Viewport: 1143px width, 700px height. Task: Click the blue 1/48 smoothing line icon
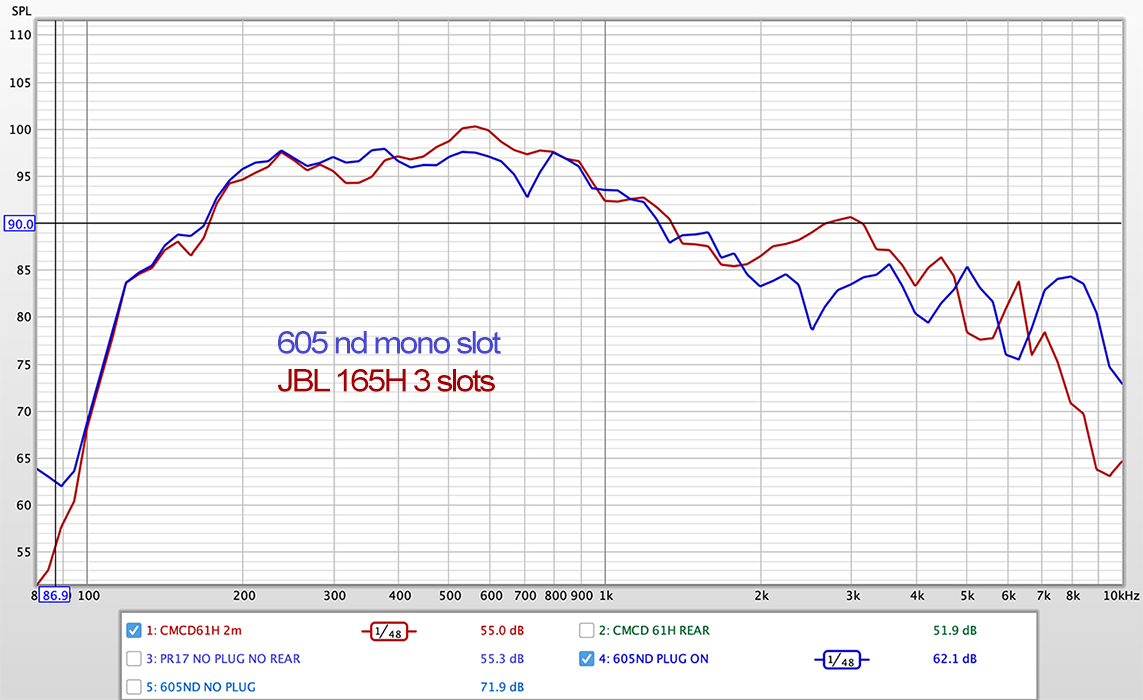click(842, 660)
